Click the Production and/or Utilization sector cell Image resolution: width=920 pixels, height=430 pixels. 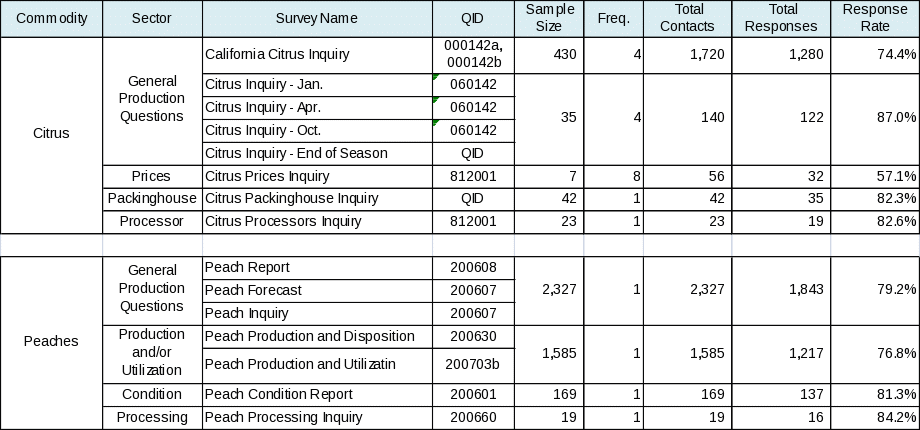coord(153,354)
